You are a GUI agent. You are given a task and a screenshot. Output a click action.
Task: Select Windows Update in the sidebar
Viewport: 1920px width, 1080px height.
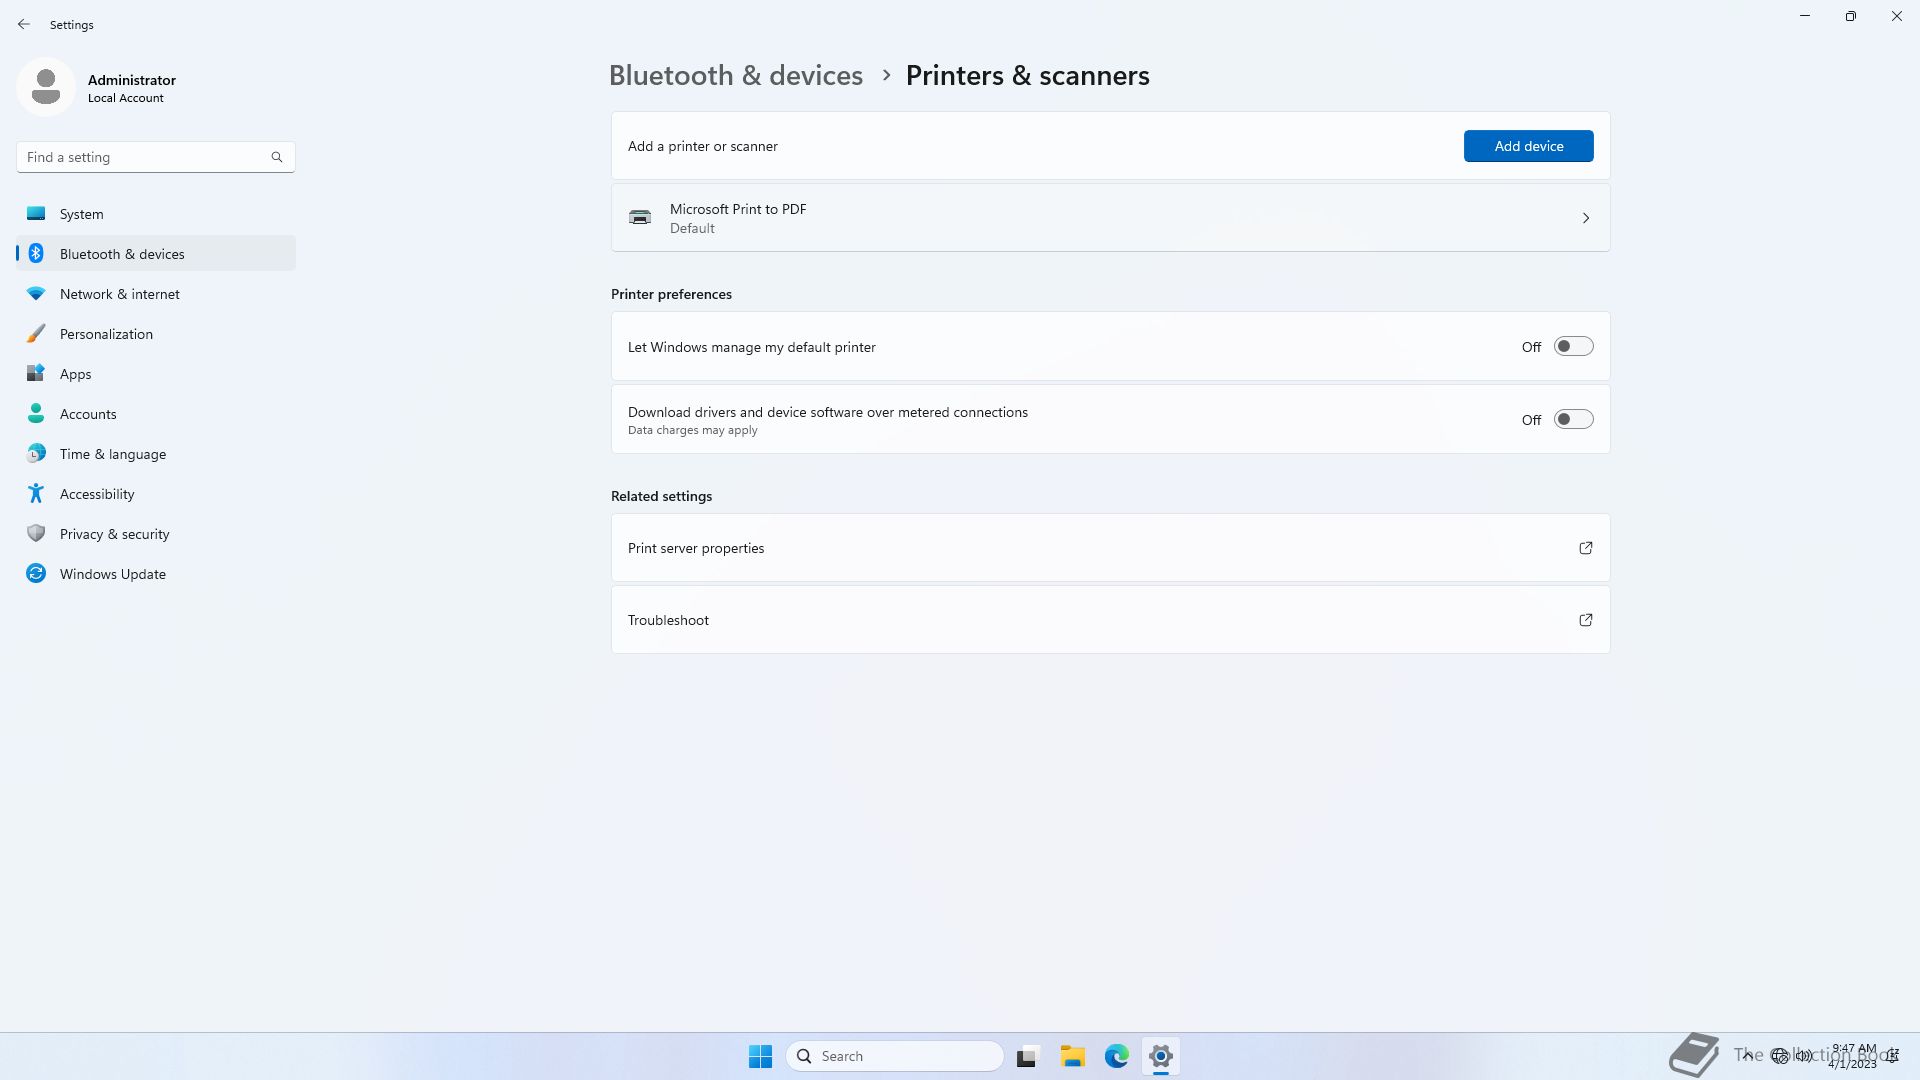click(156, 573)
